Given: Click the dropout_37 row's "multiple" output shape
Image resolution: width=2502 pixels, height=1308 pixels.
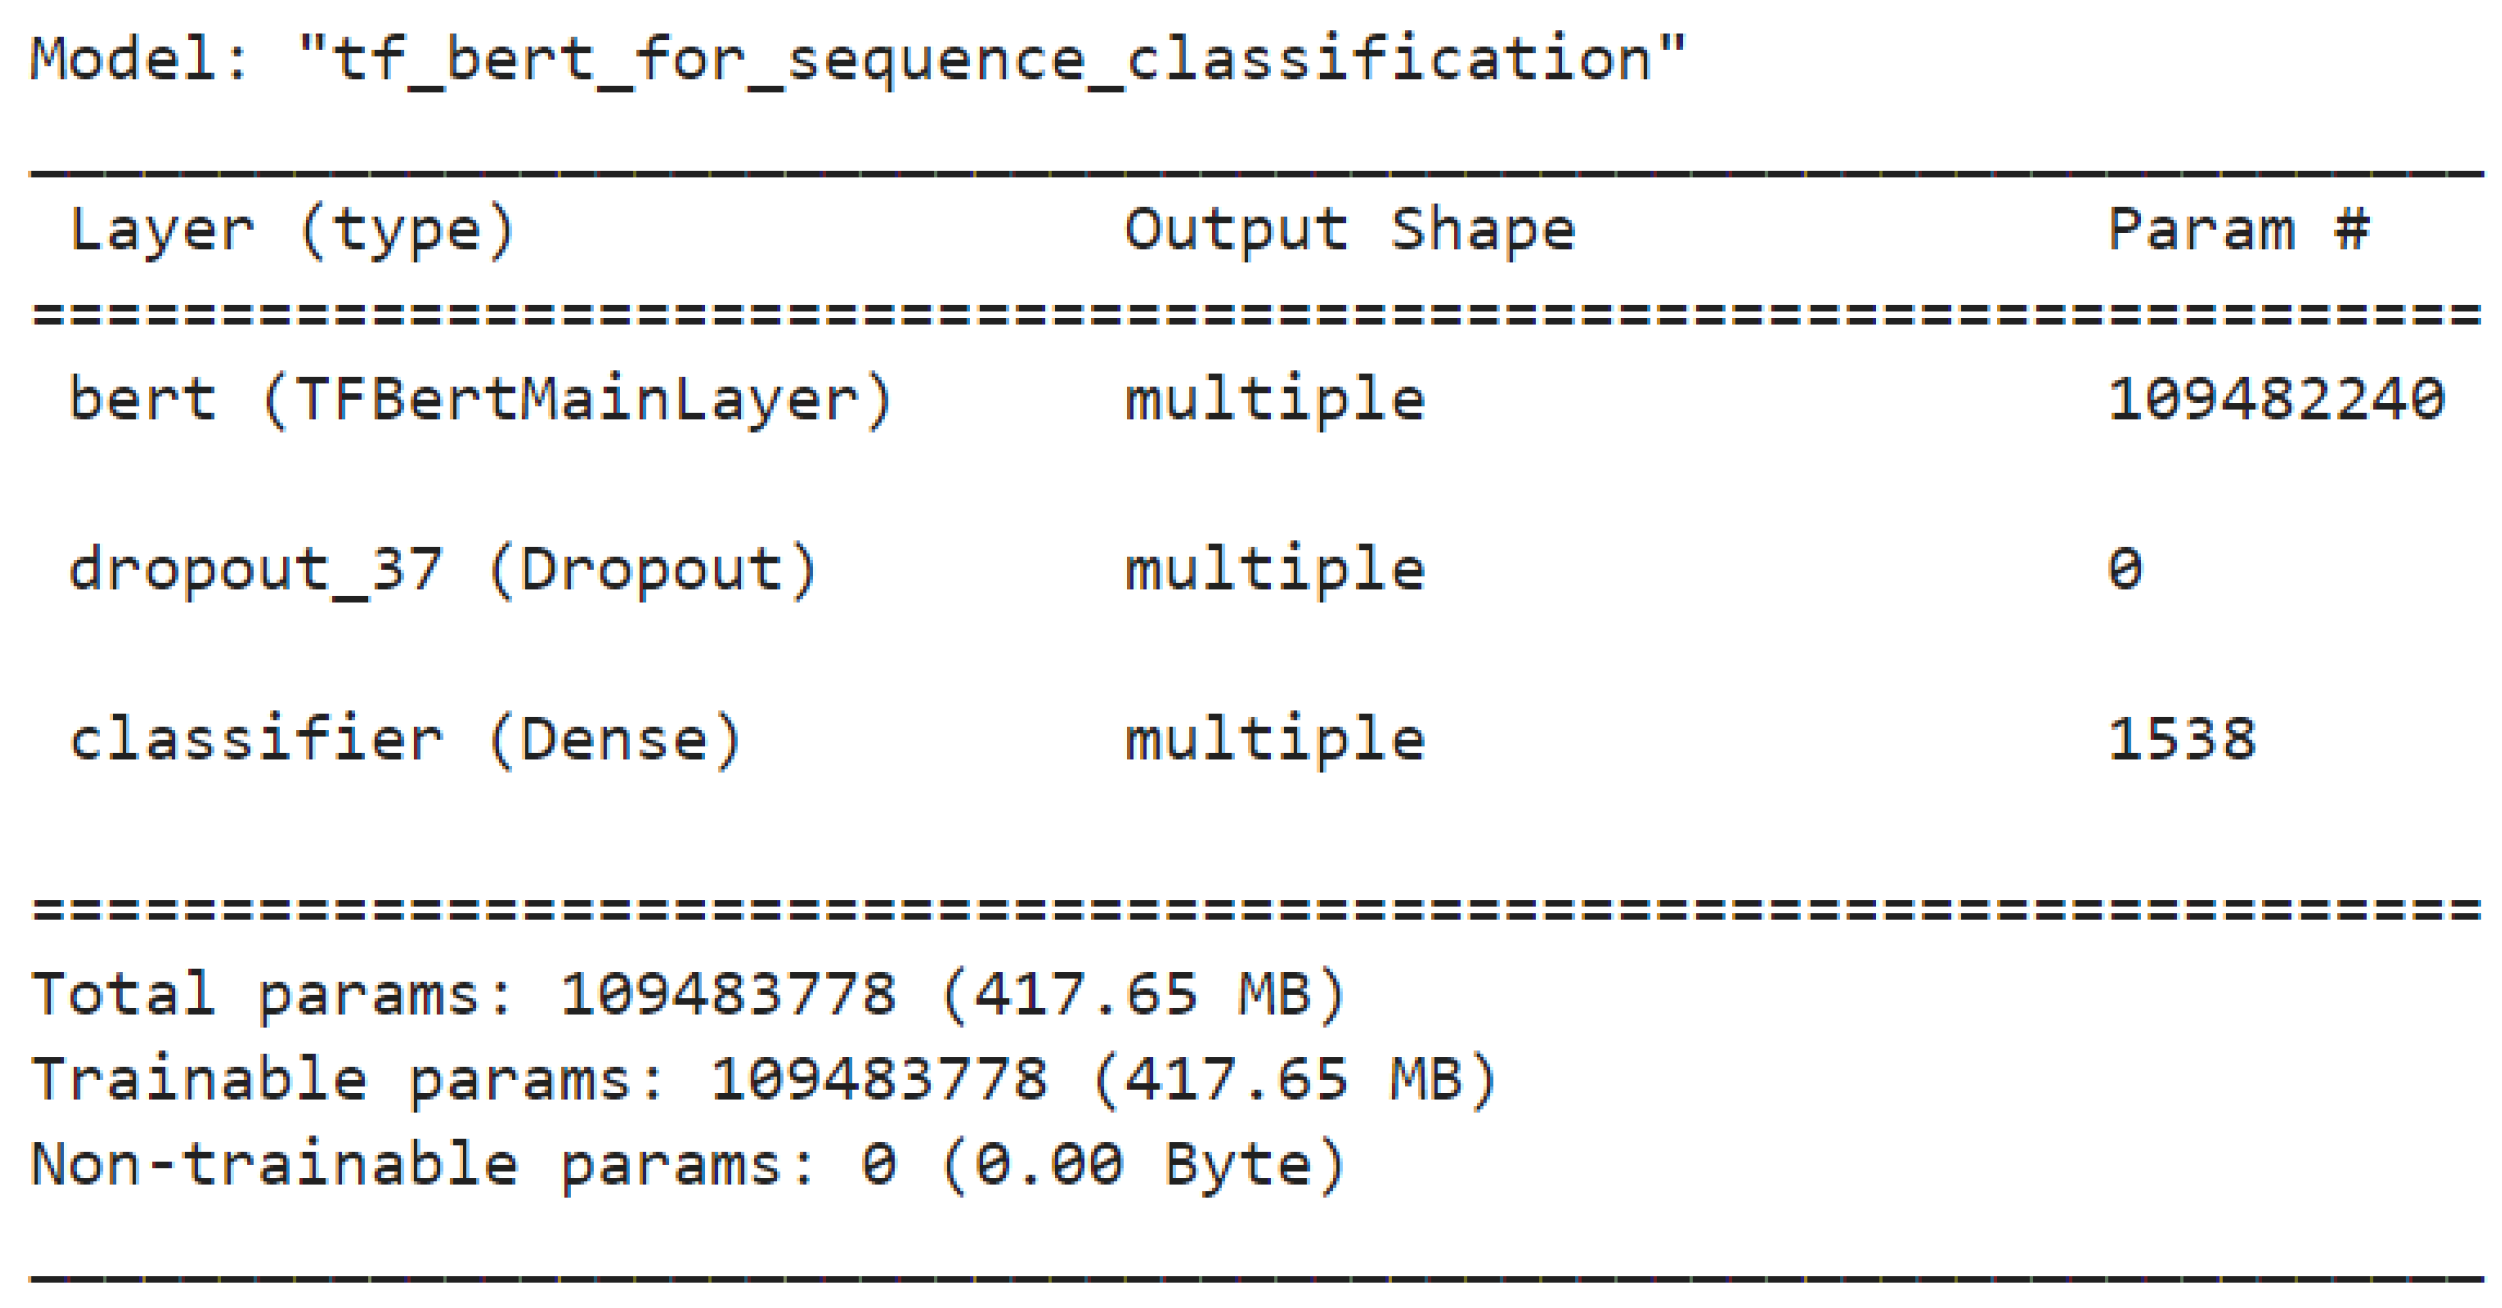Looking at the screenshot, I should tap(1275, 571).
